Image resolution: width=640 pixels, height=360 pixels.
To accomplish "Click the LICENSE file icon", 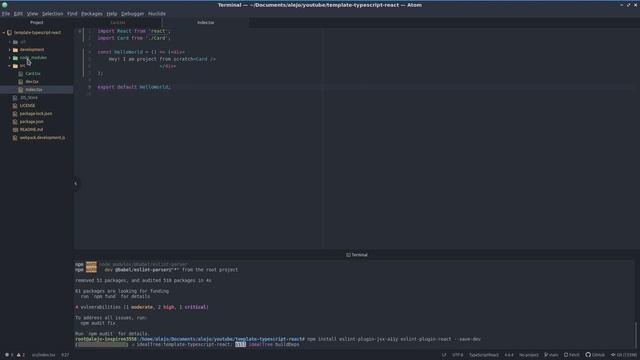I will click(15, 105).
